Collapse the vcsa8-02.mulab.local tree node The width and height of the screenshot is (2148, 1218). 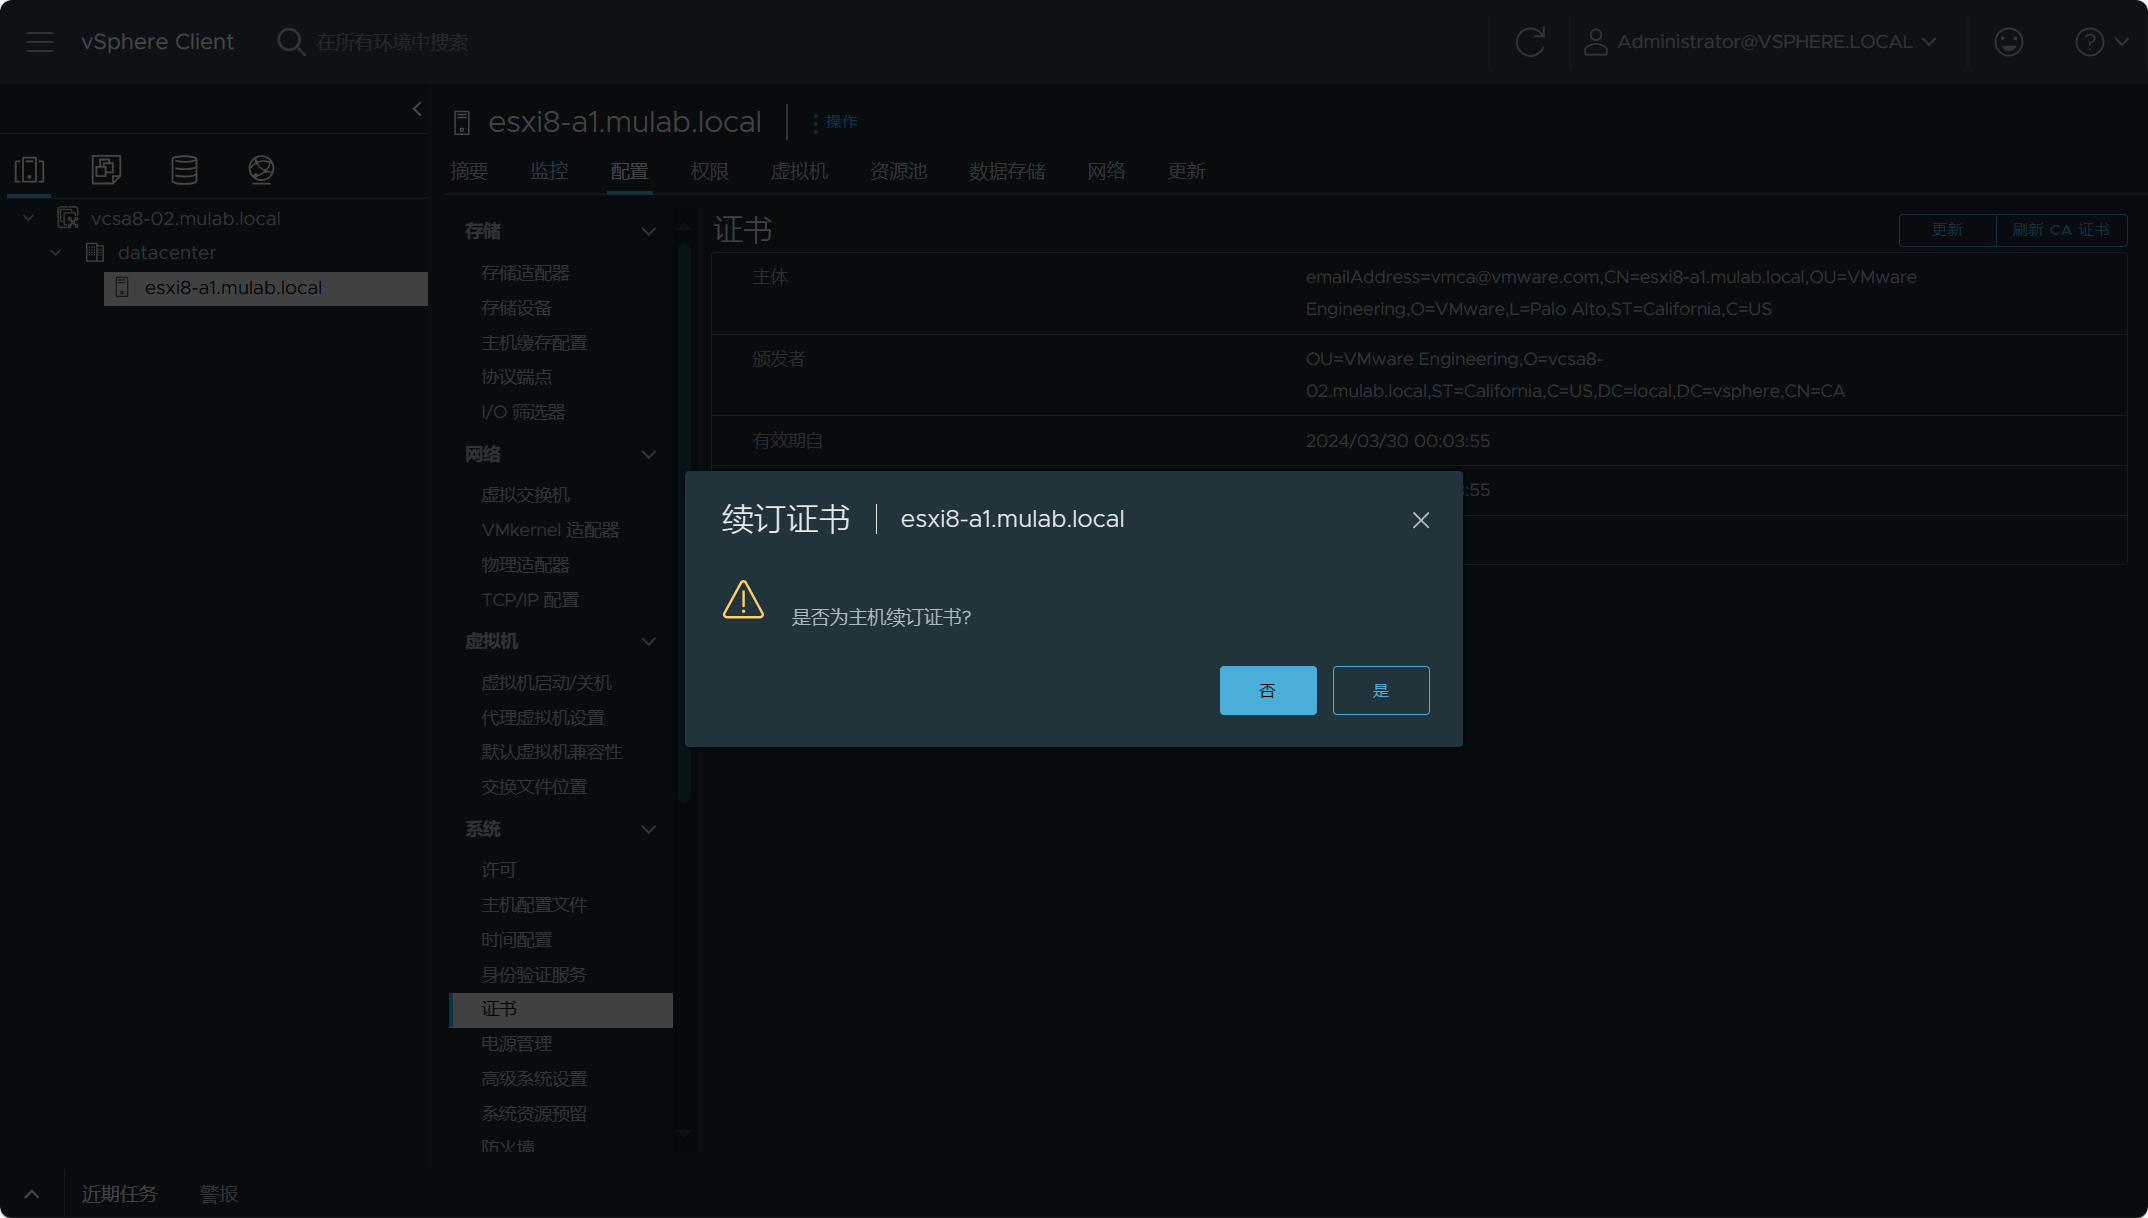[28, 218]
